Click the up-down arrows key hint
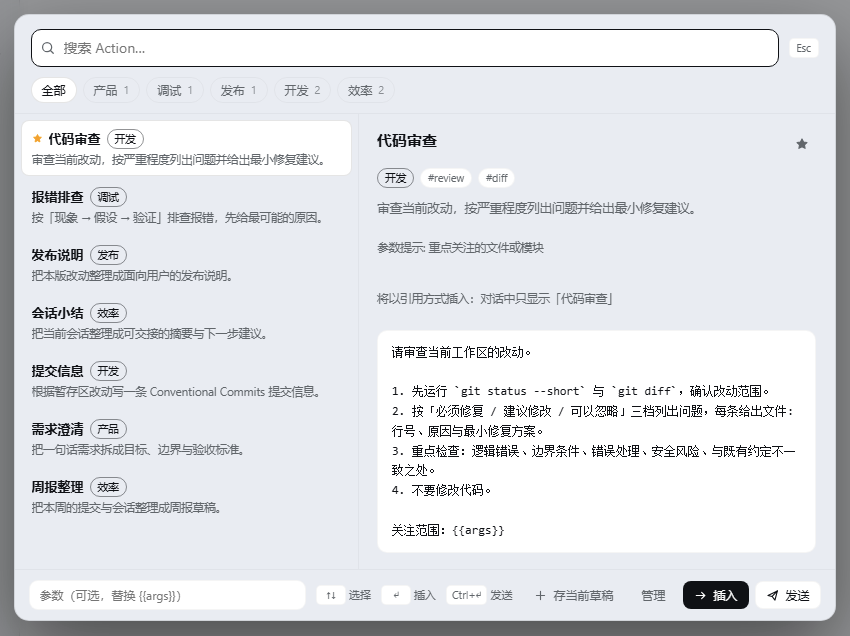 coord(331,595)
